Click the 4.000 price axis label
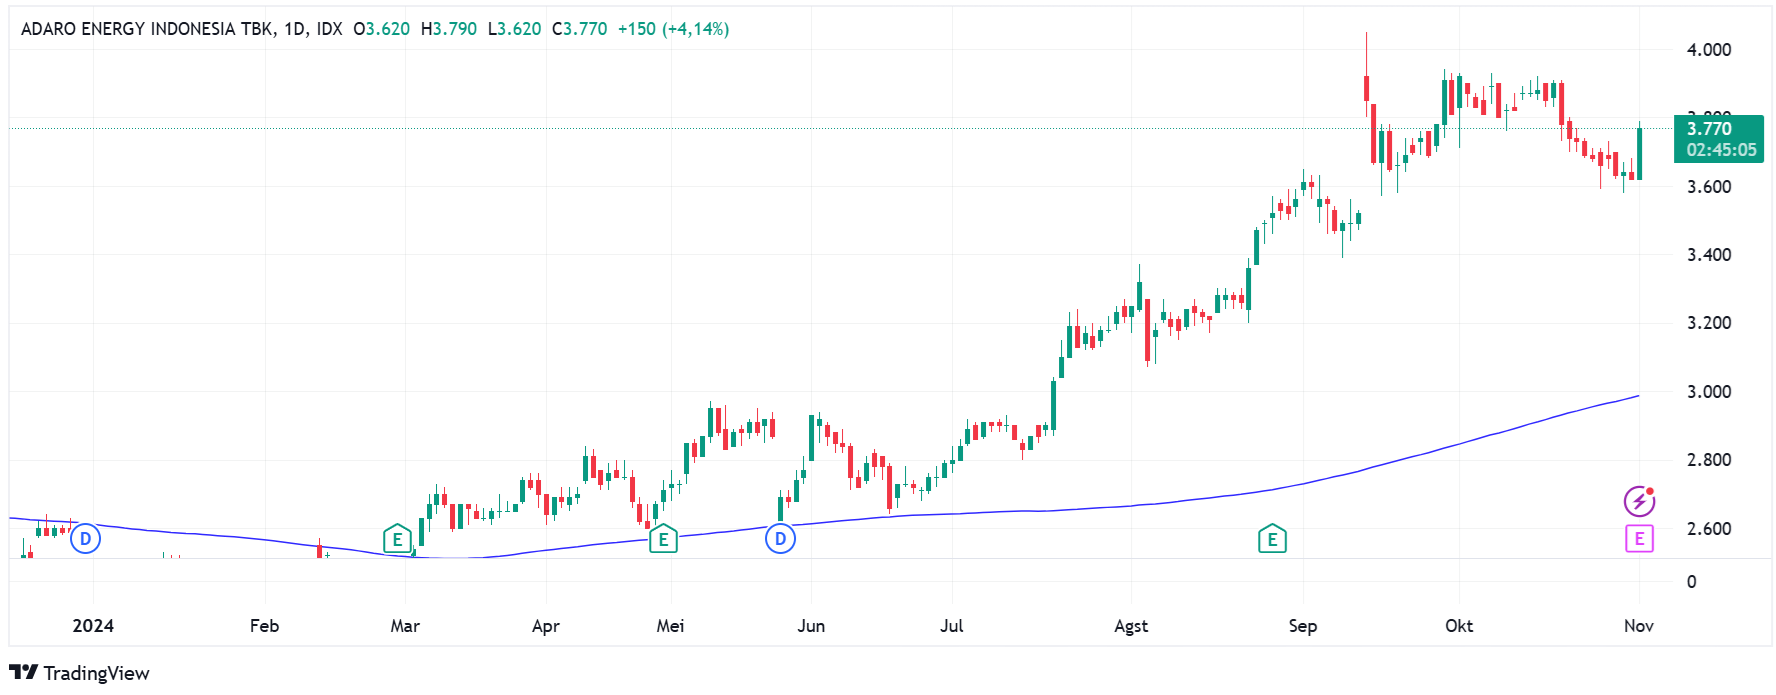The height and width of the screenshot is (695, 1776). [1709, 50]
